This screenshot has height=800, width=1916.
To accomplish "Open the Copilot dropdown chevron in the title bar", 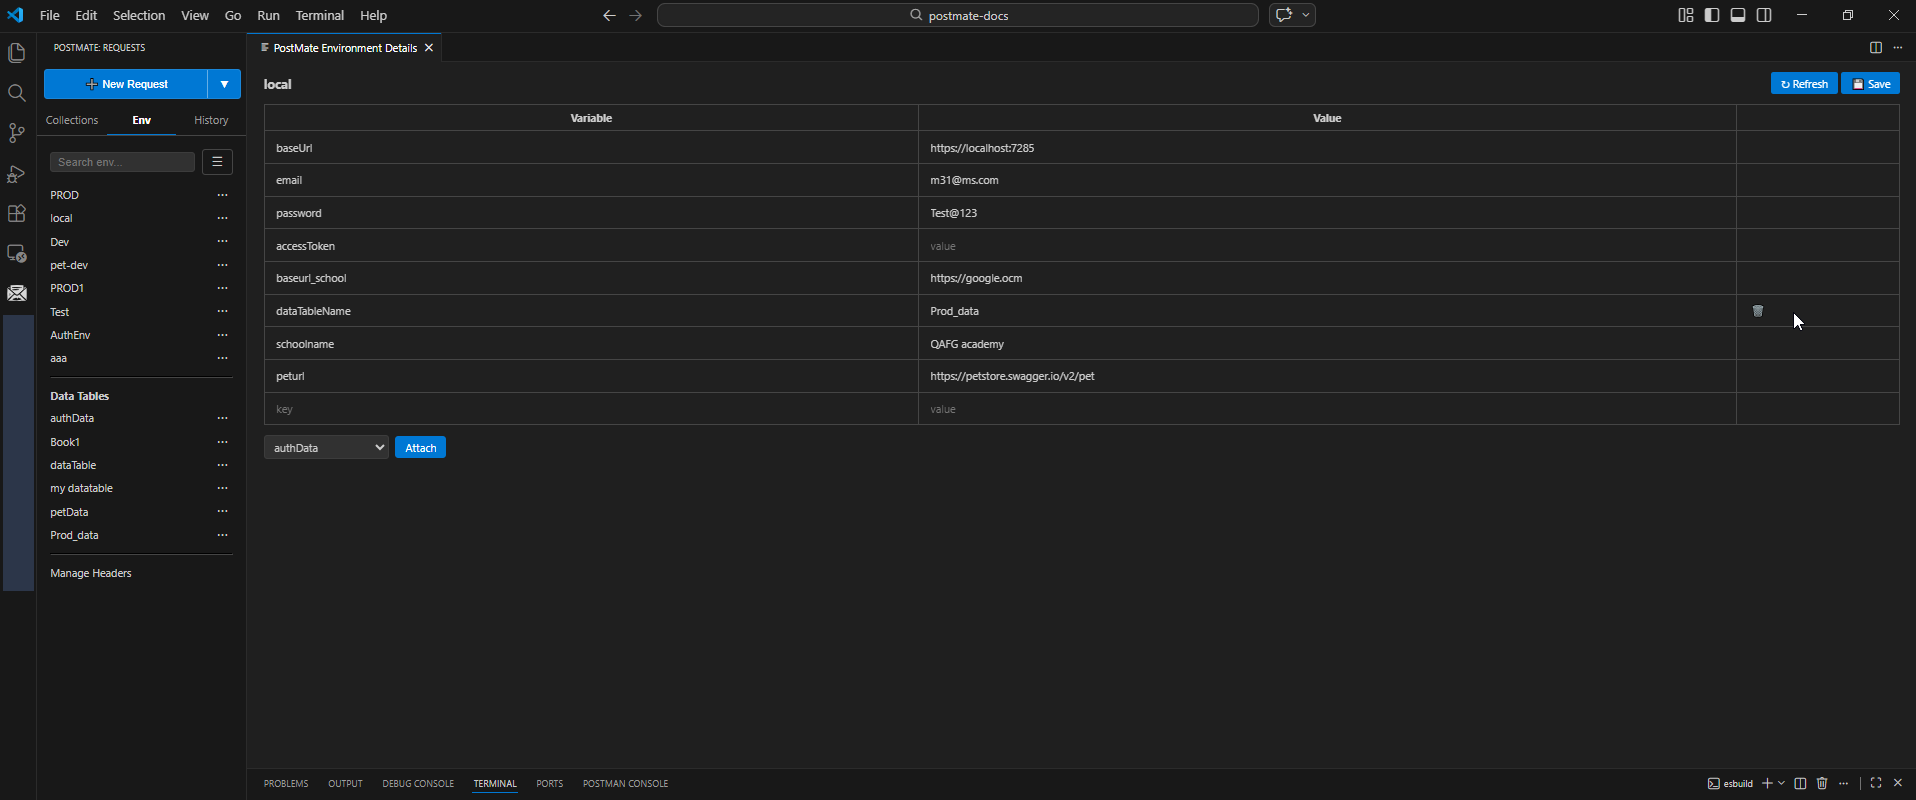I will [1305, 15].
